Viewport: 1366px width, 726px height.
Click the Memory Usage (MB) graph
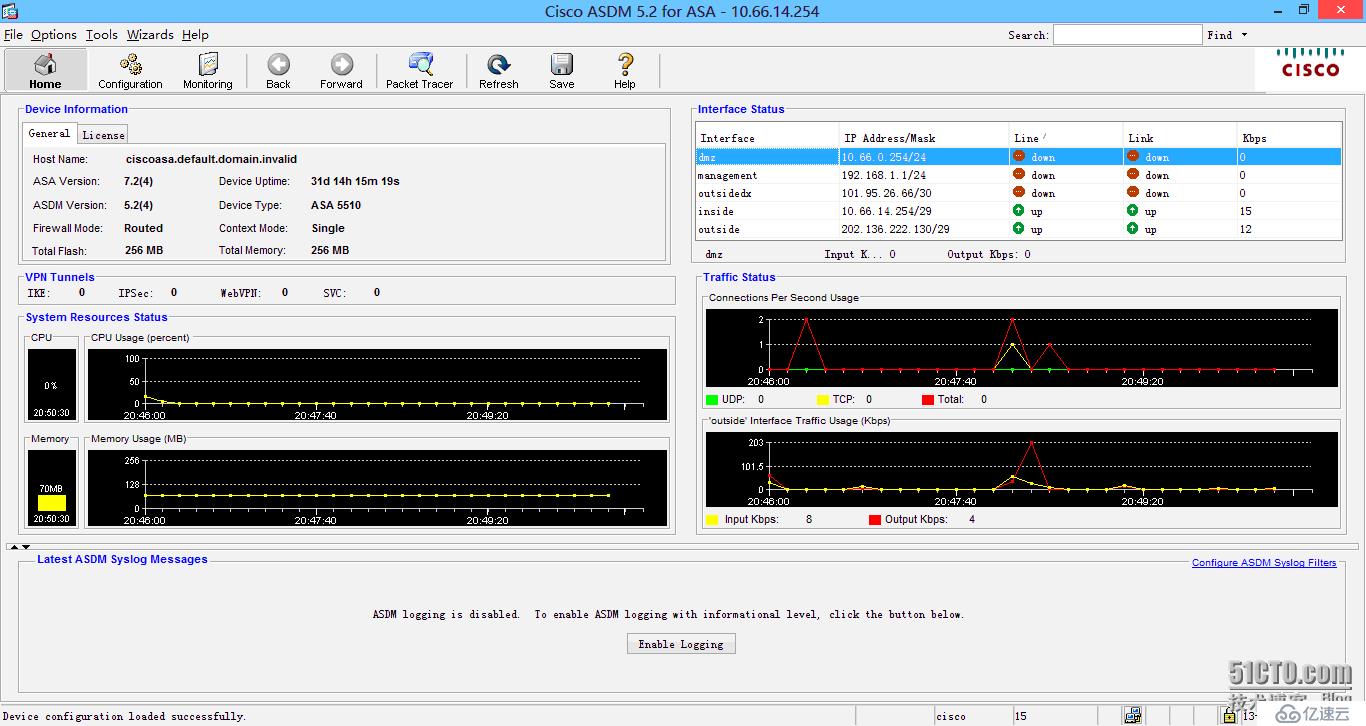378,488
